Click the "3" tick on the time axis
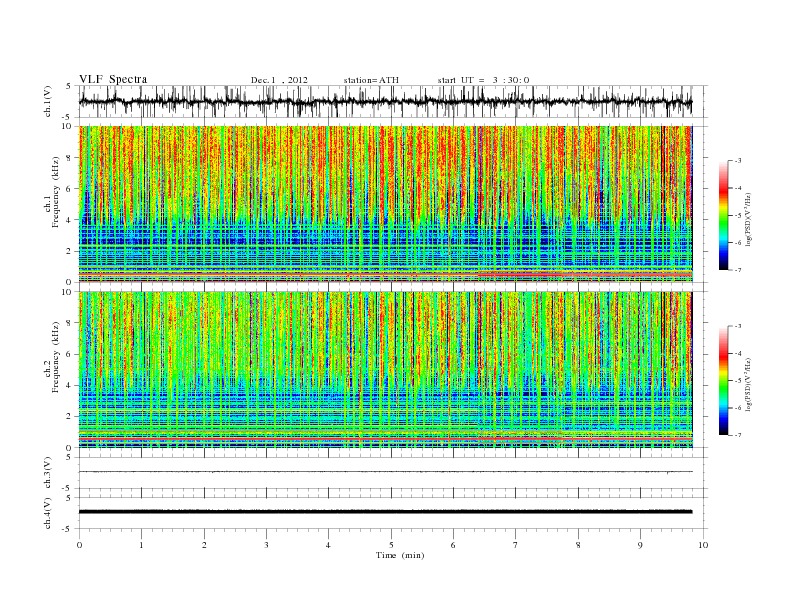 click(266, 545)
